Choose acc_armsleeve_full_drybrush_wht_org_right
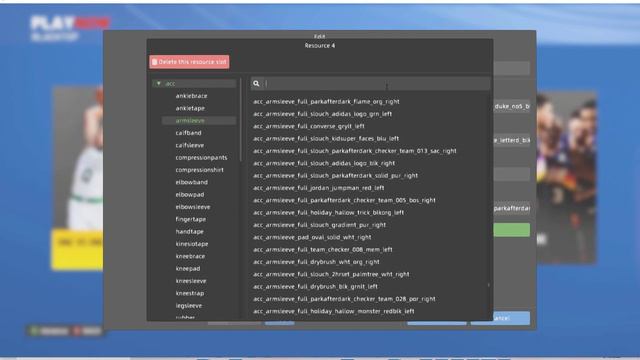This screenshot has height=360, width=640. (x=316, y=262)
